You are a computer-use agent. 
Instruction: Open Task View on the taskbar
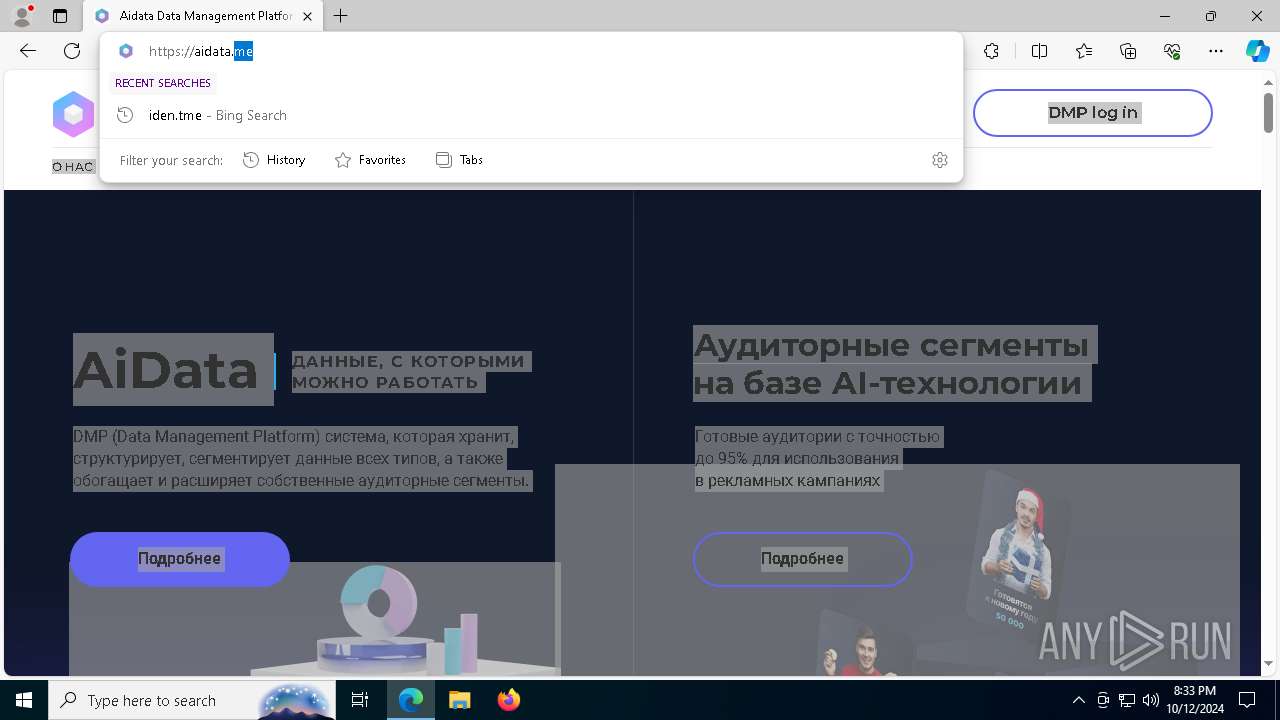(x=360, y=700)
